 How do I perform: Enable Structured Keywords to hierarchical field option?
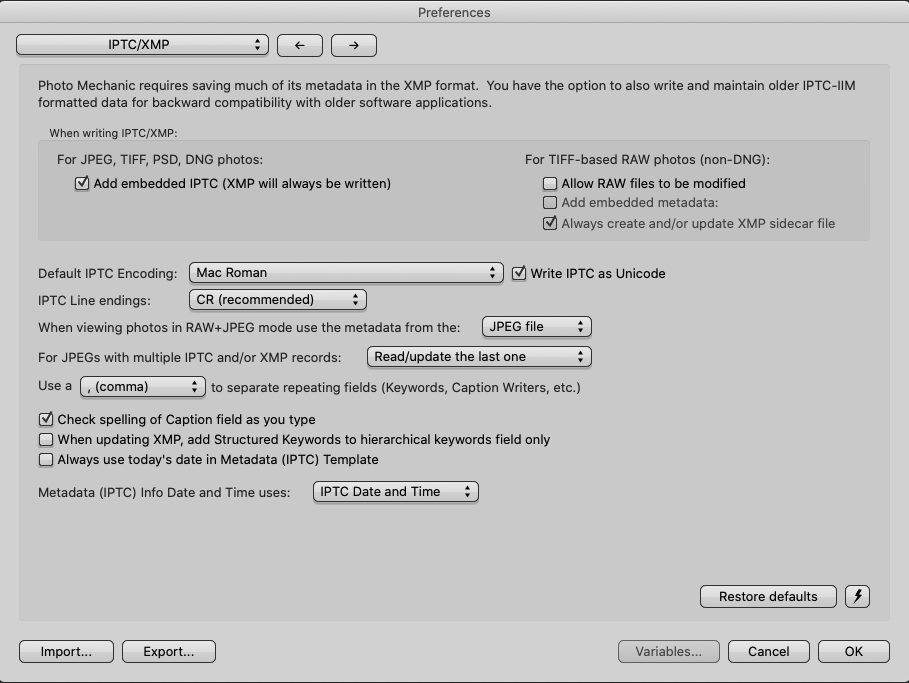click(x=46, y=440)
